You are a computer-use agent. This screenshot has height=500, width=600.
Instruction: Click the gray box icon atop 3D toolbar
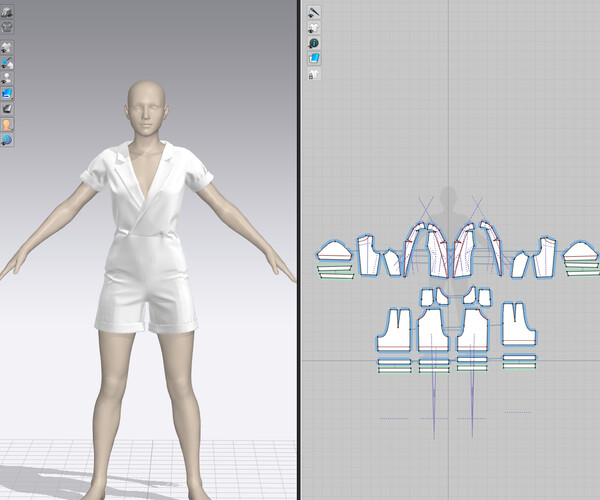7,12
